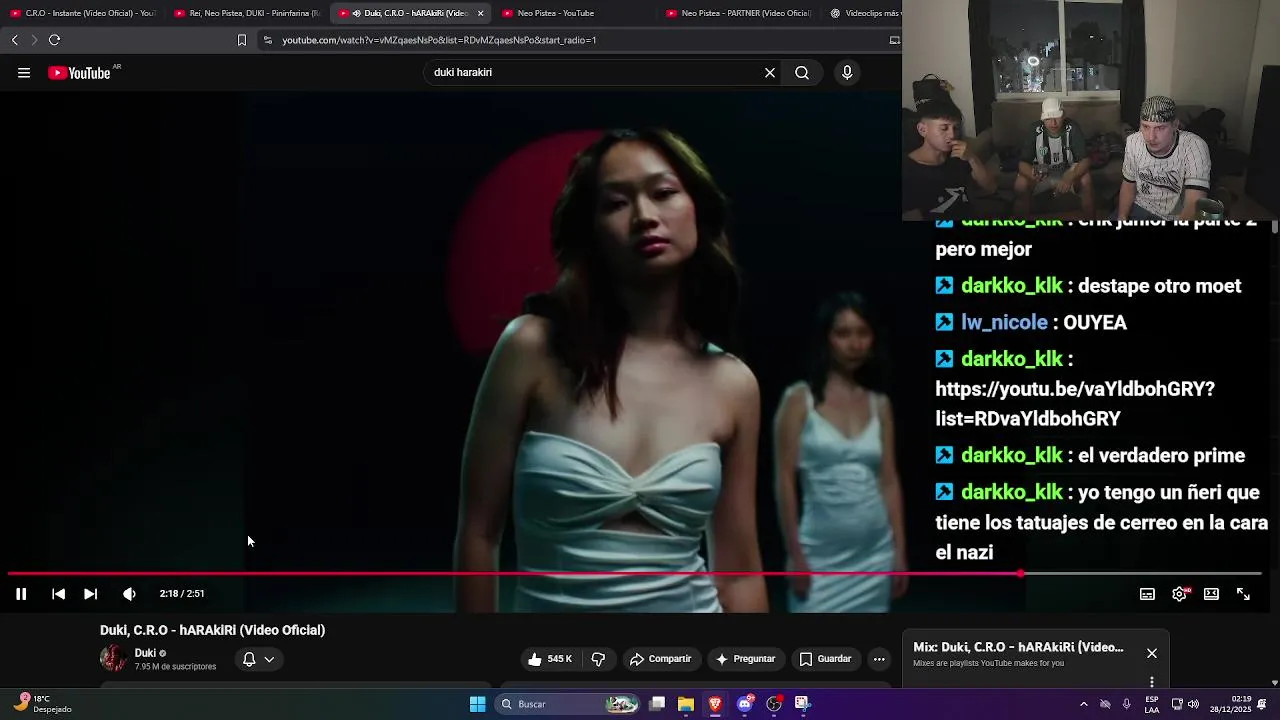Run search with magnifier button
Image resolution: width=1280 pixels, height=720 pixels.
802,73
